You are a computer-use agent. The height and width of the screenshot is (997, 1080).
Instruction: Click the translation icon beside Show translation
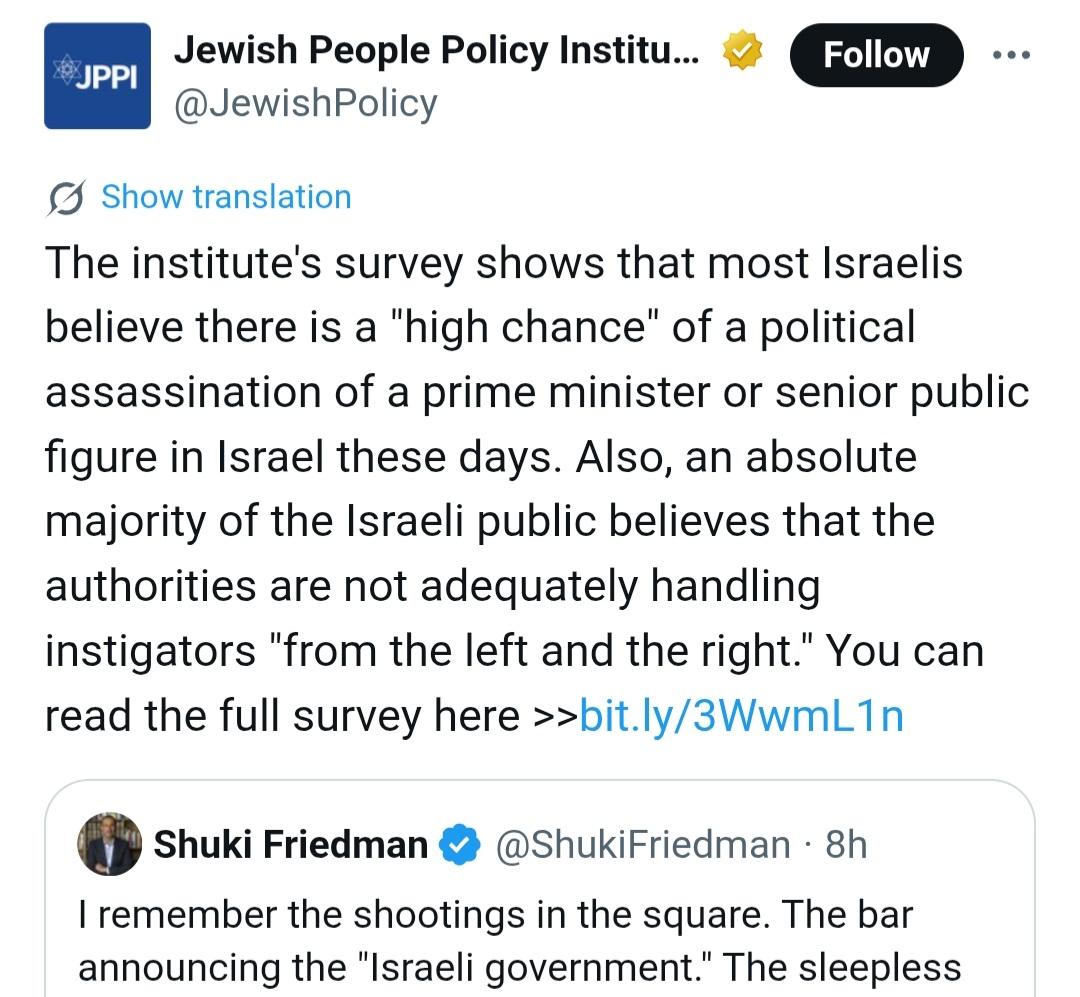coord(67,197)
